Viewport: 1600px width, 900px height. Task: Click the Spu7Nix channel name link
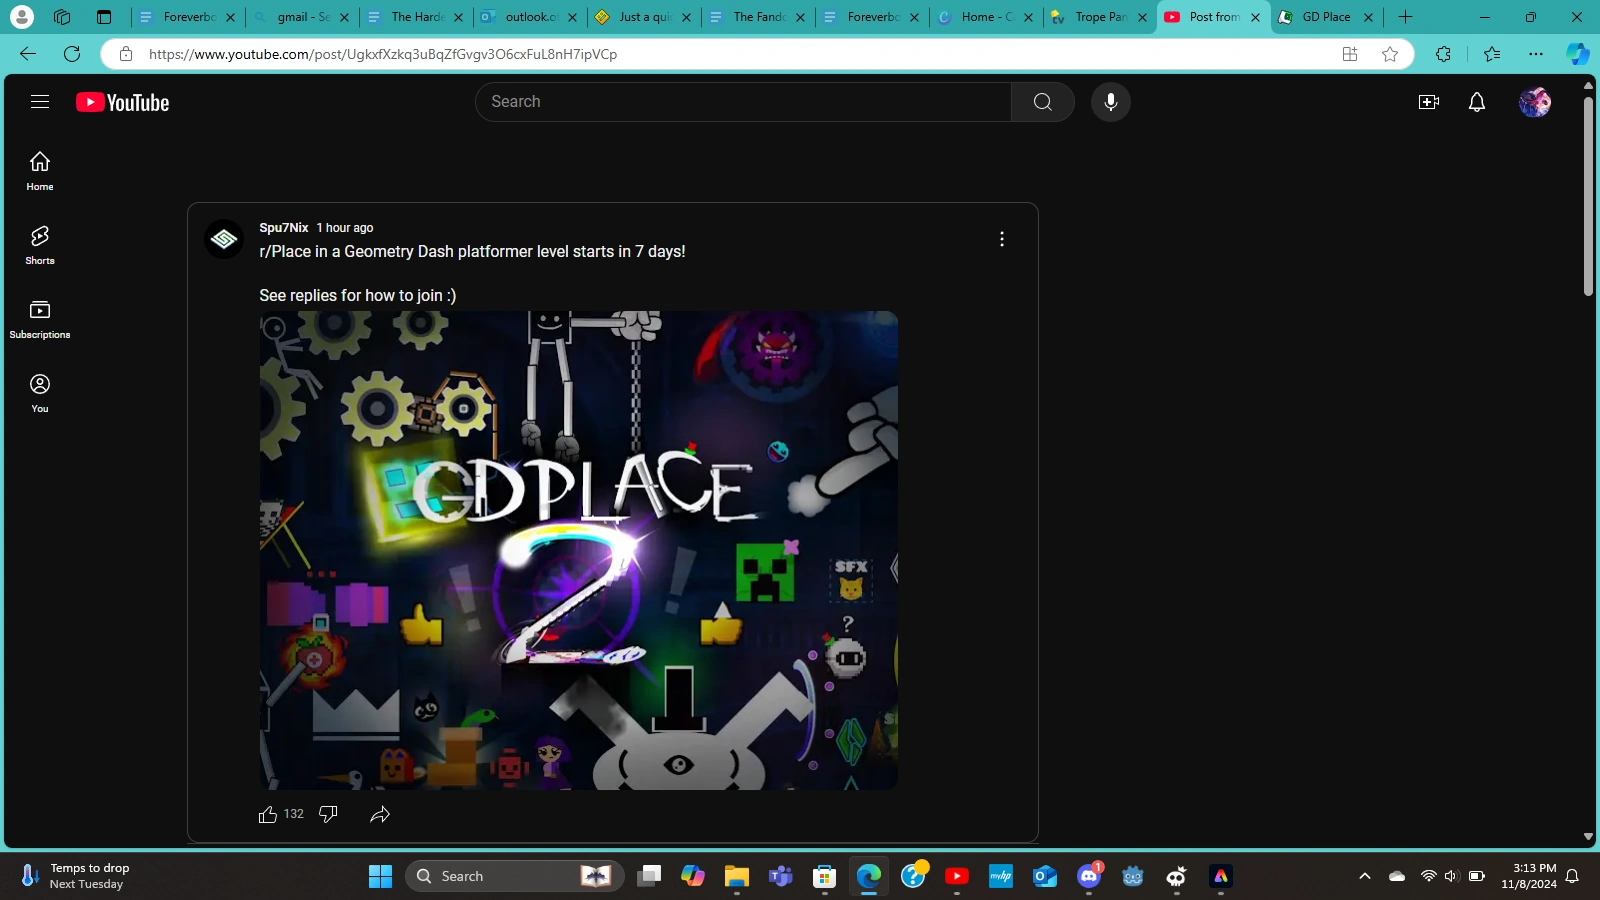click(283, 227)
